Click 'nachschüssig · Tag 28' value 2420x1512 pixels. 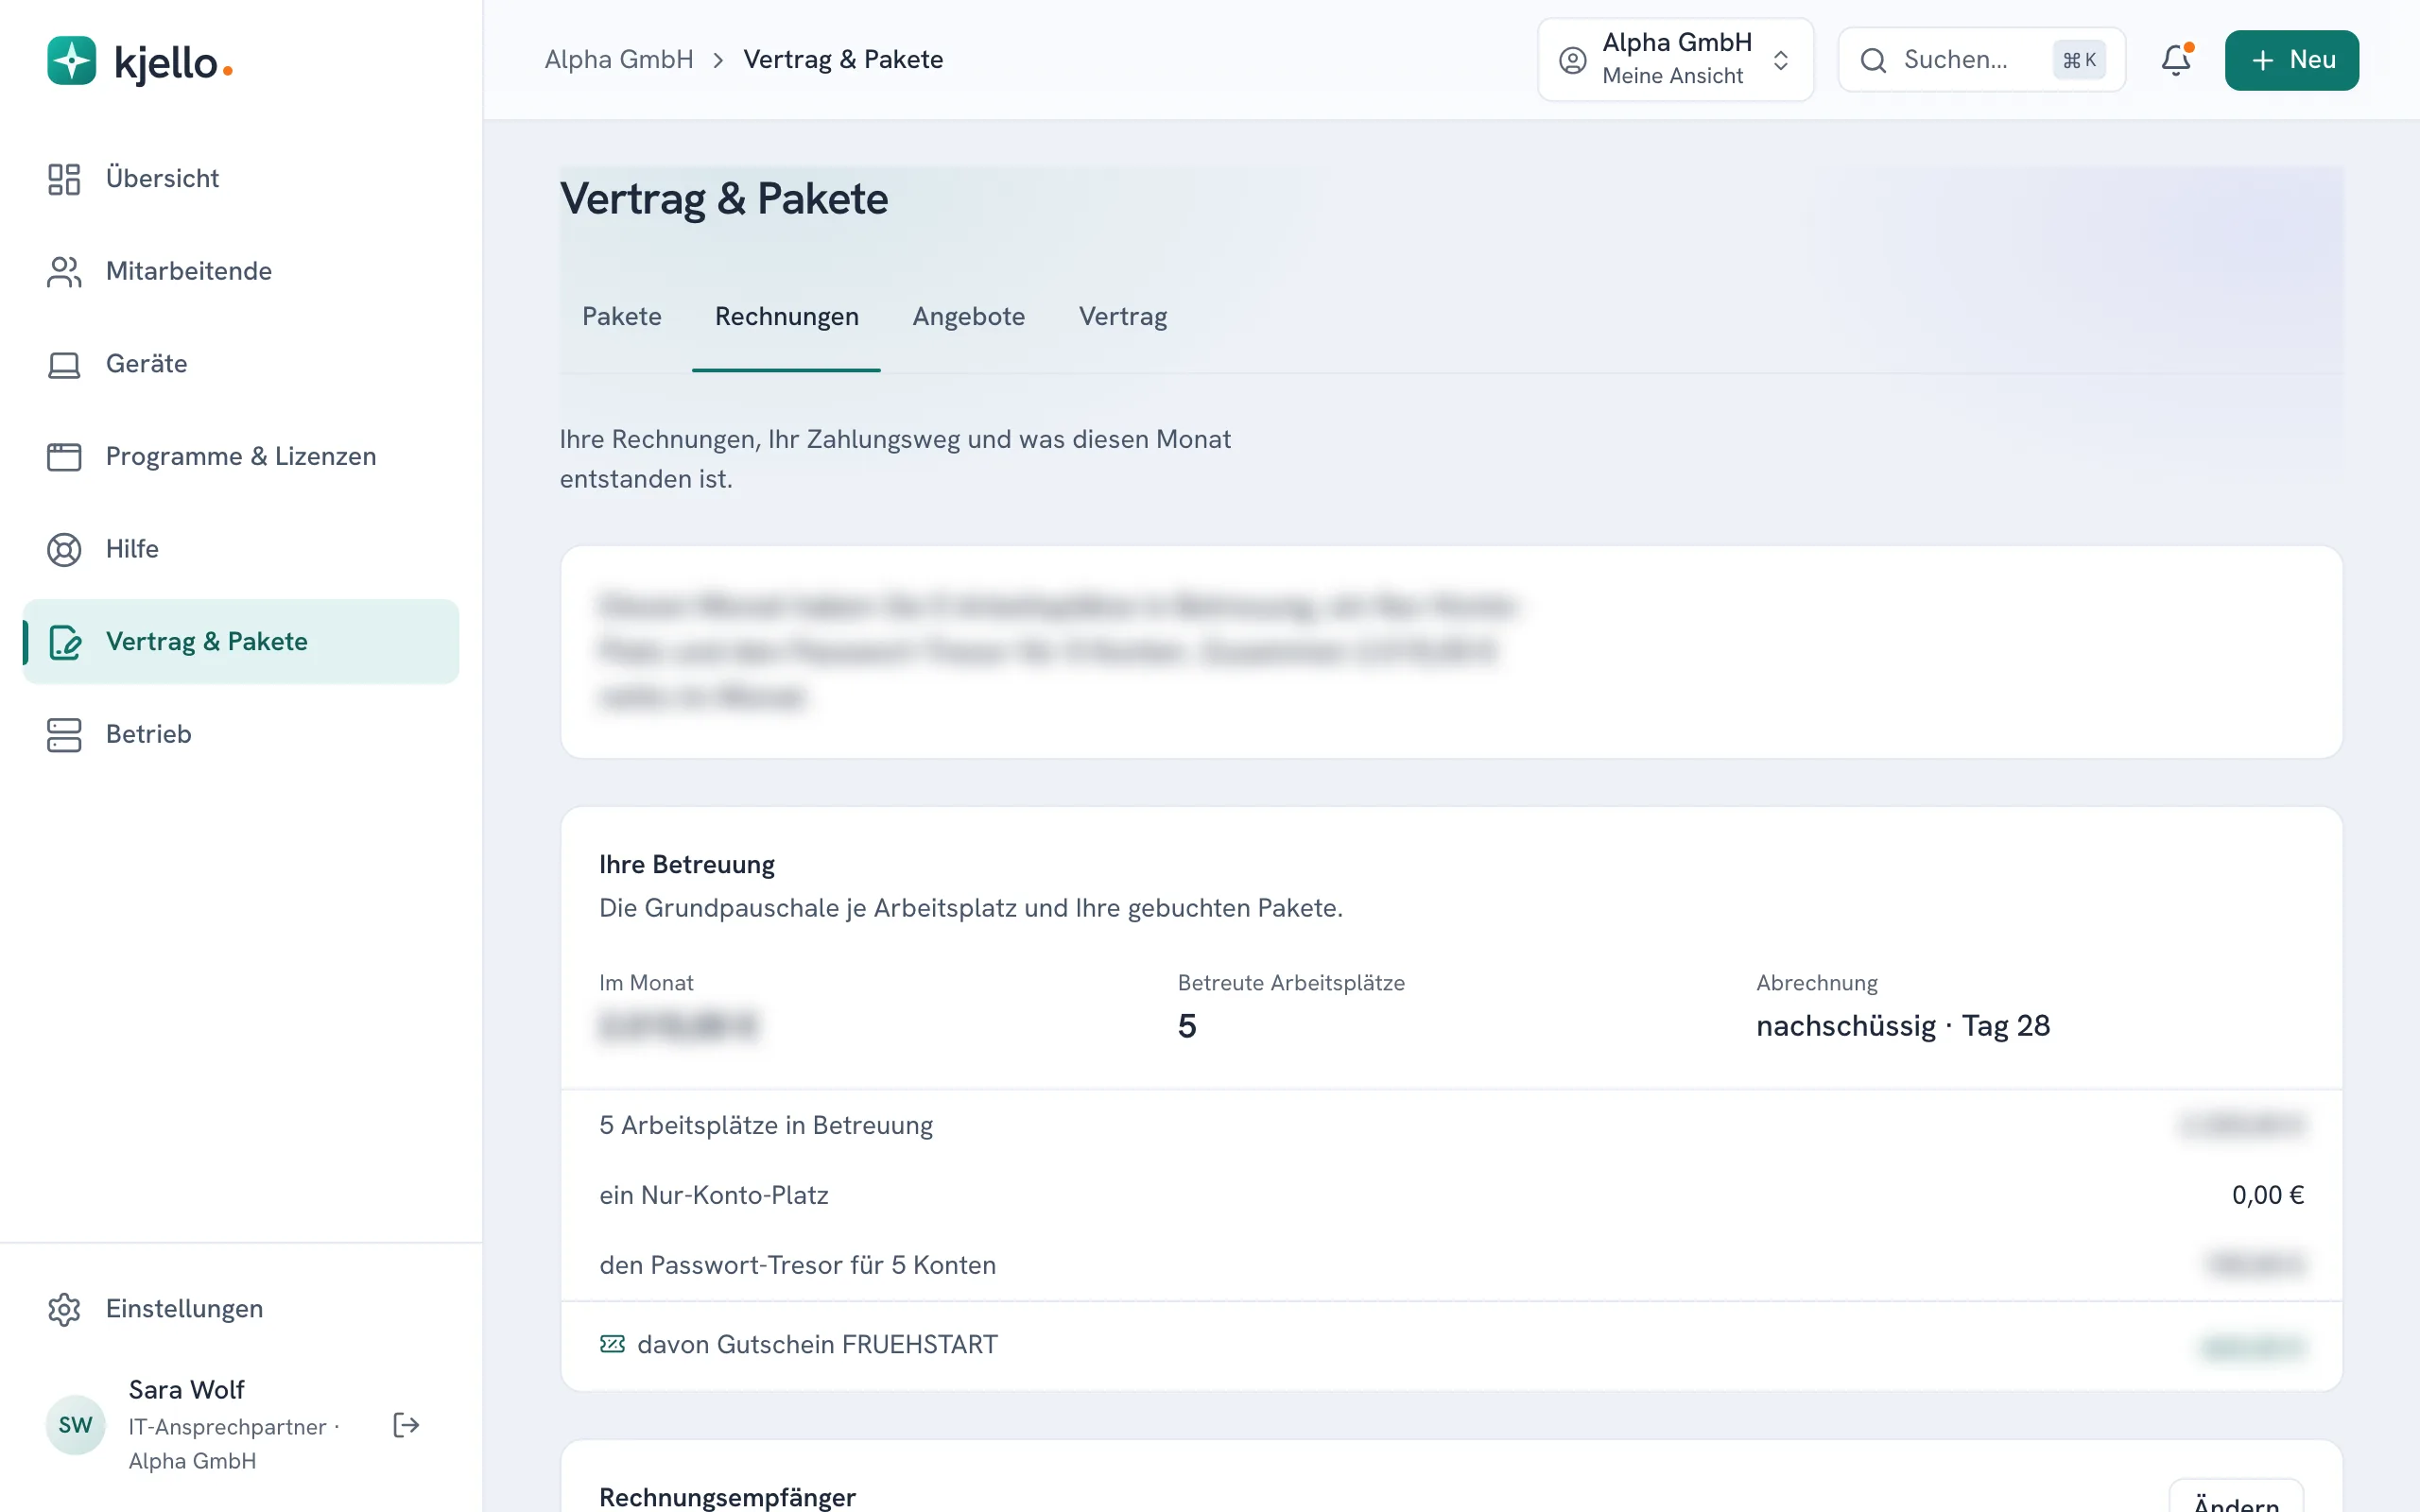click(x=1902, y=1026)
